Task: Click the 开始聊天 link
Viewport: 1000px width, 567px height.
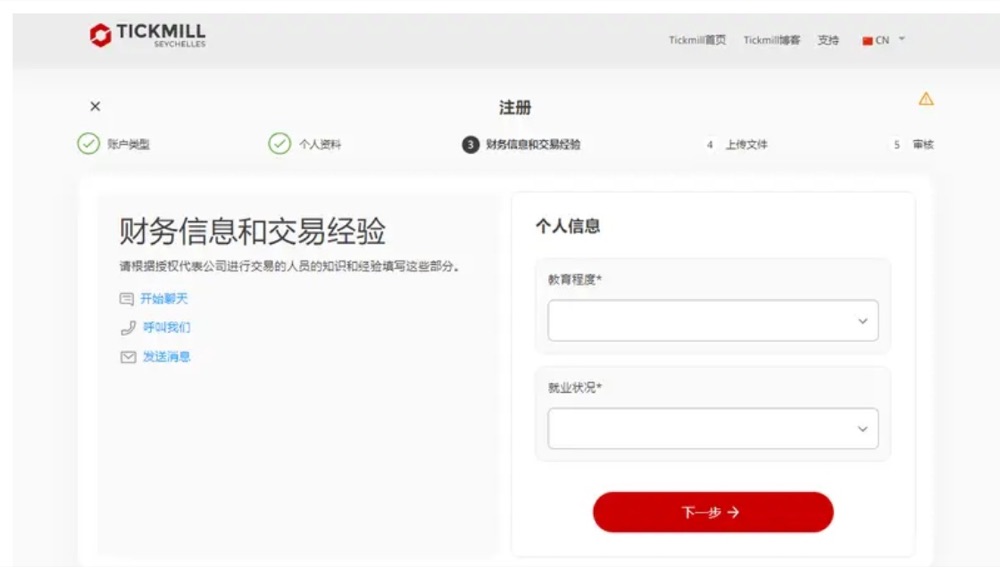Action: 164,298
